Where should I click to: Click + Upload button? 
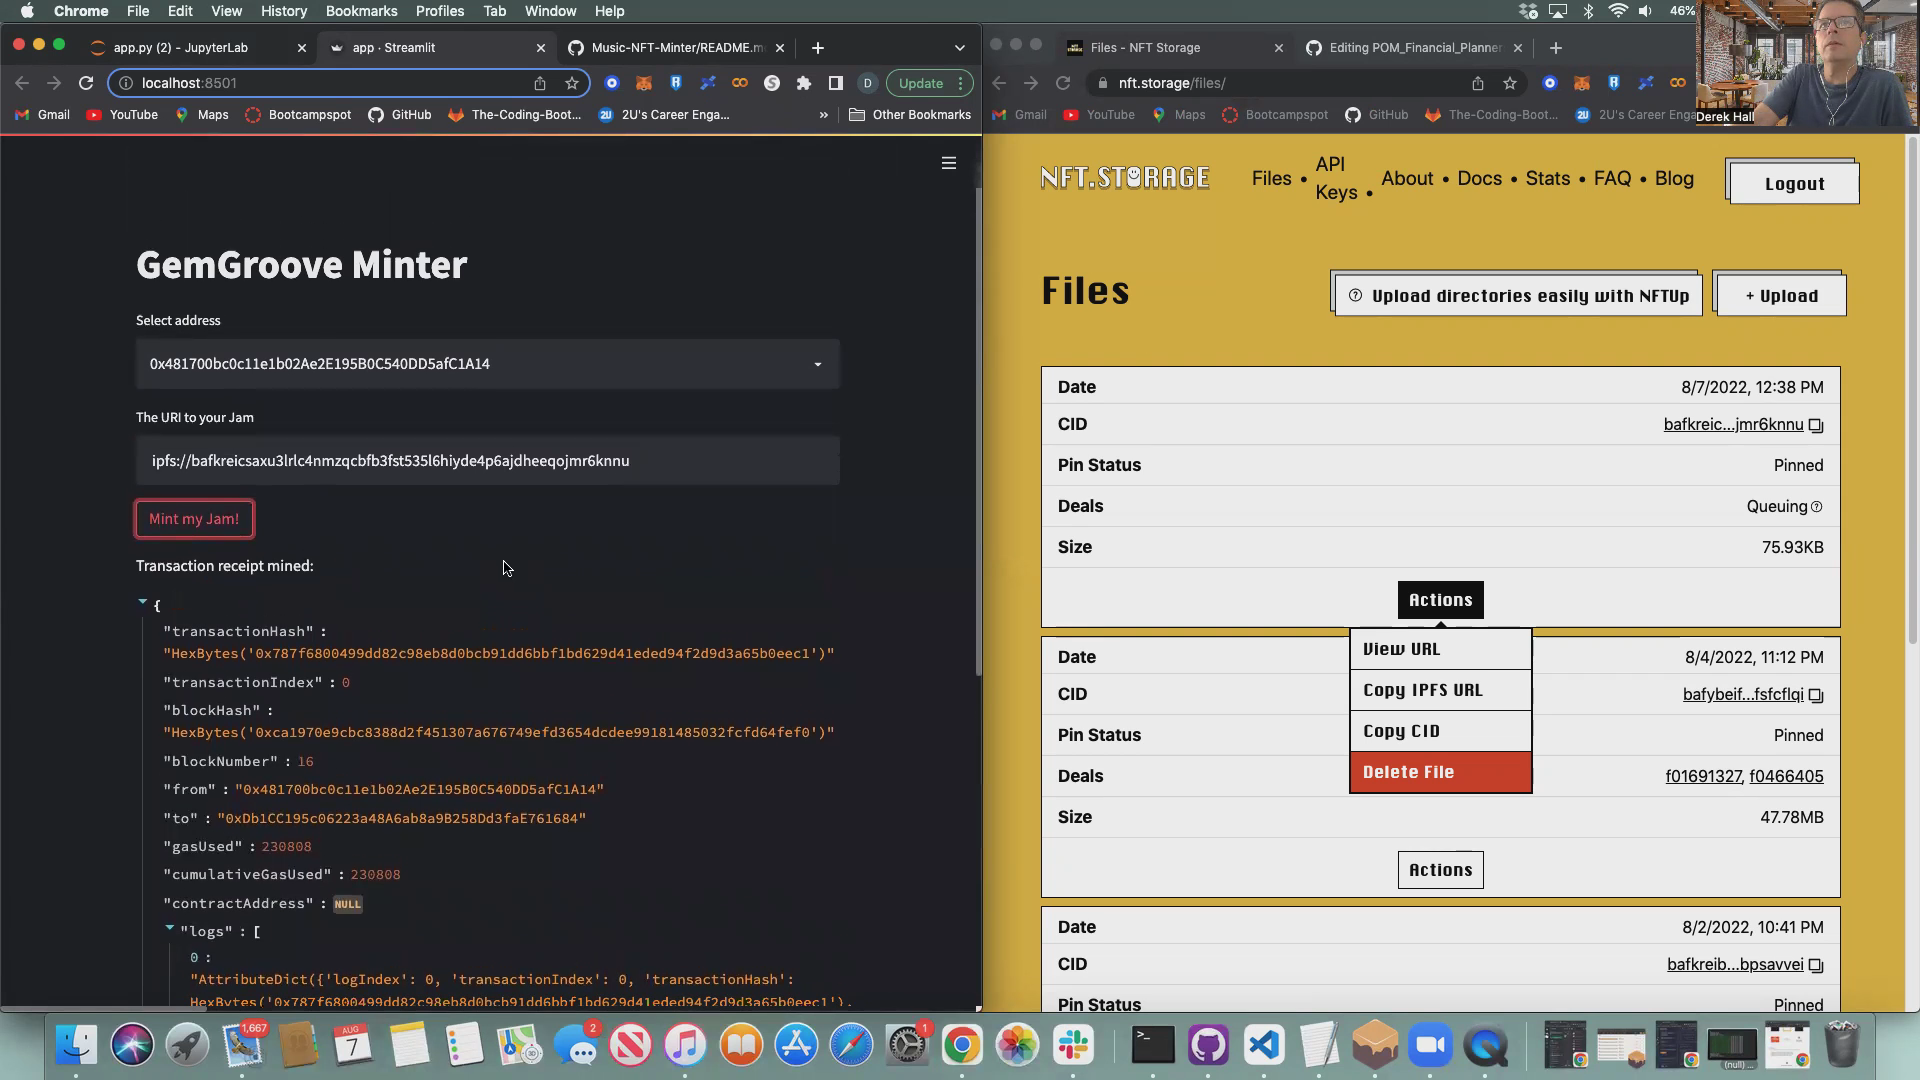click(x=1781, y=296)
